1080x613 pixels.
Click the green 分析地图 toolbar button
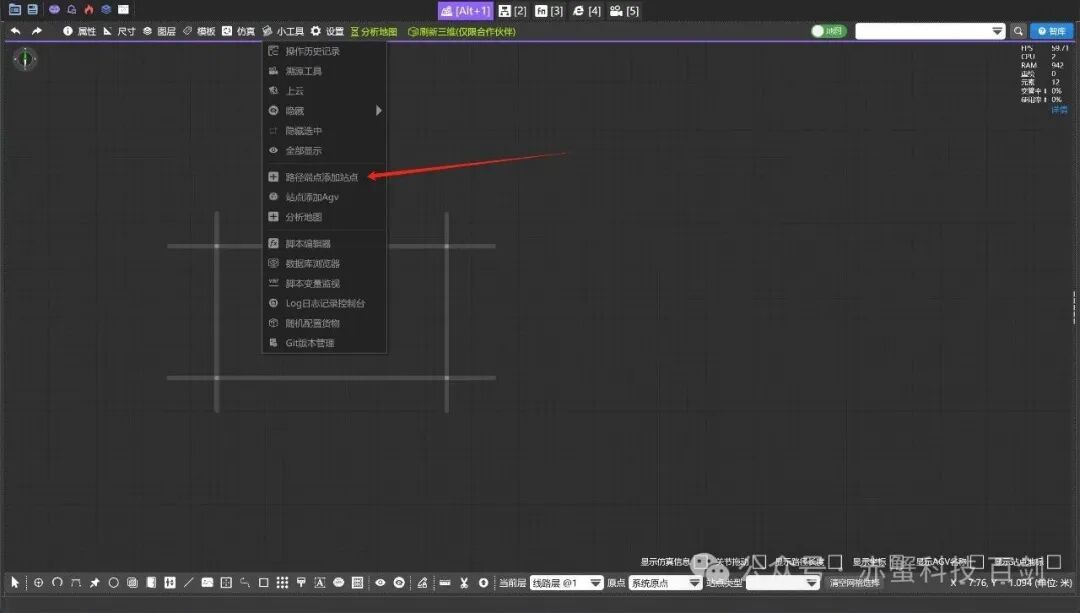pos(374,32)
